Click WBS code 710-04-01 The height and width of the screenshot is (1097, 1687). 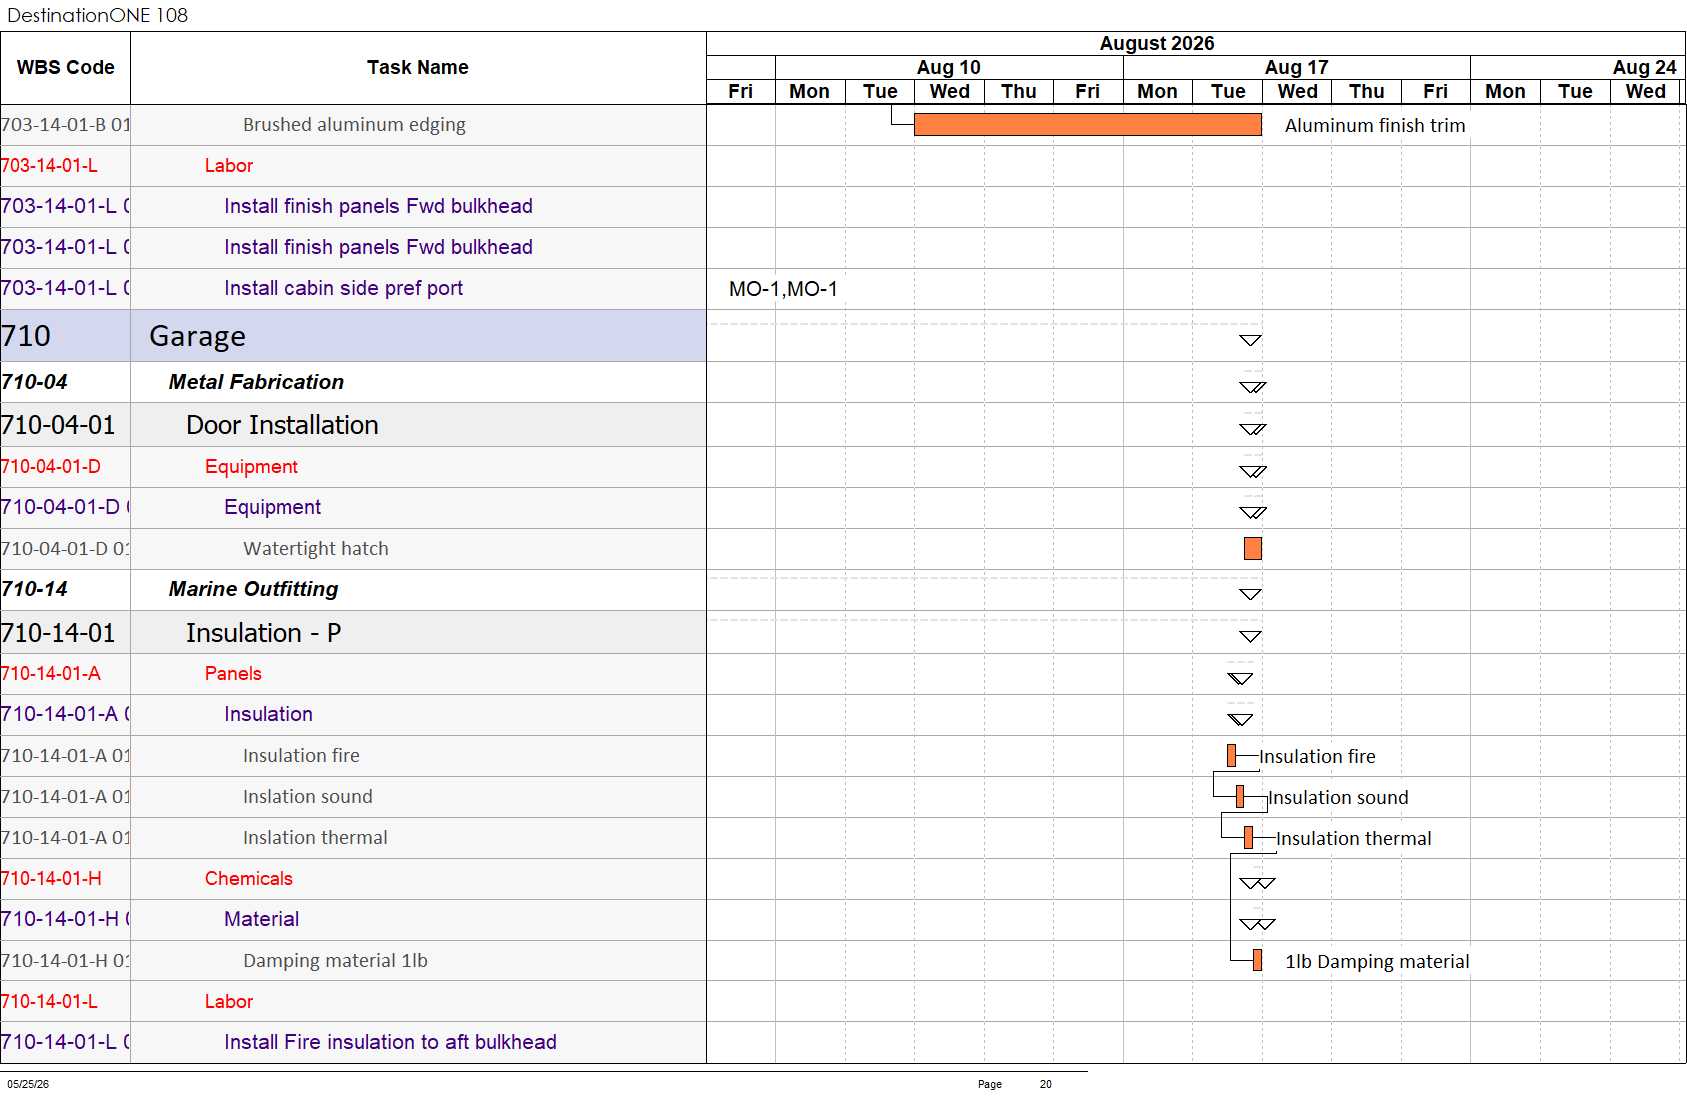click(58, 425)
